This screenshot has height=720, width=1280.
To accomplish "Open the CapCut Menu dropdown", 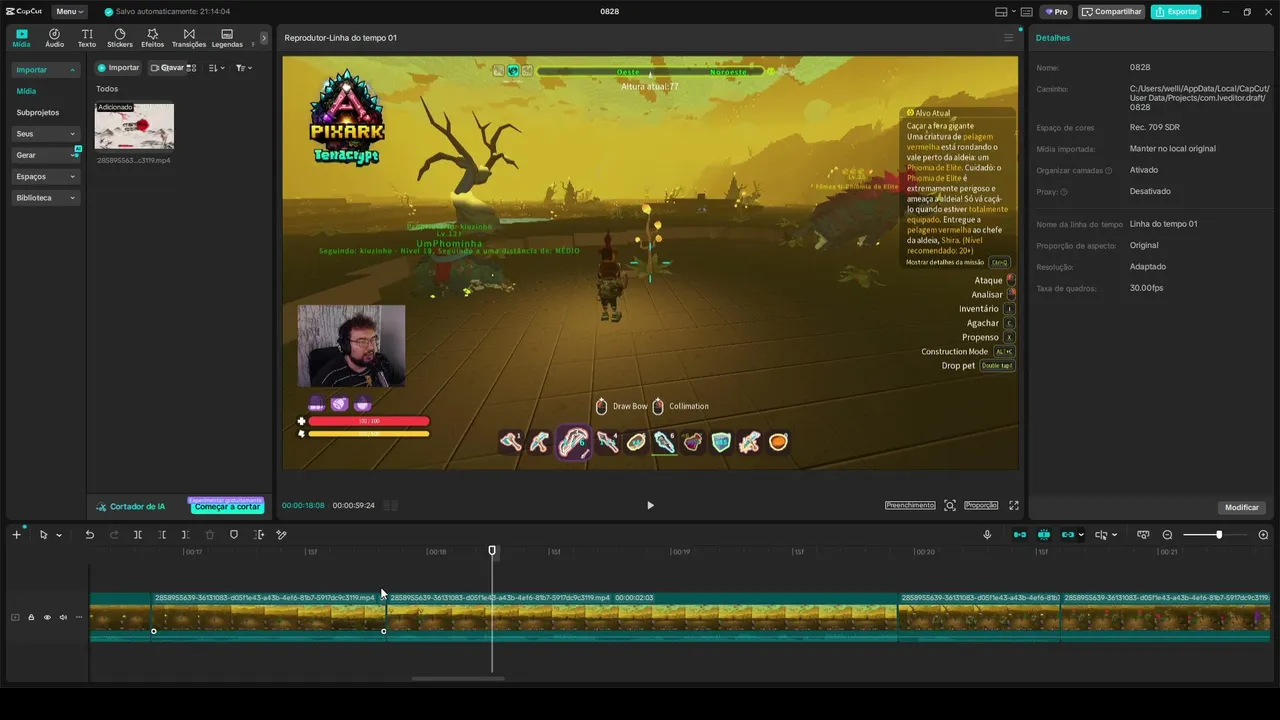I will [69, 12].
